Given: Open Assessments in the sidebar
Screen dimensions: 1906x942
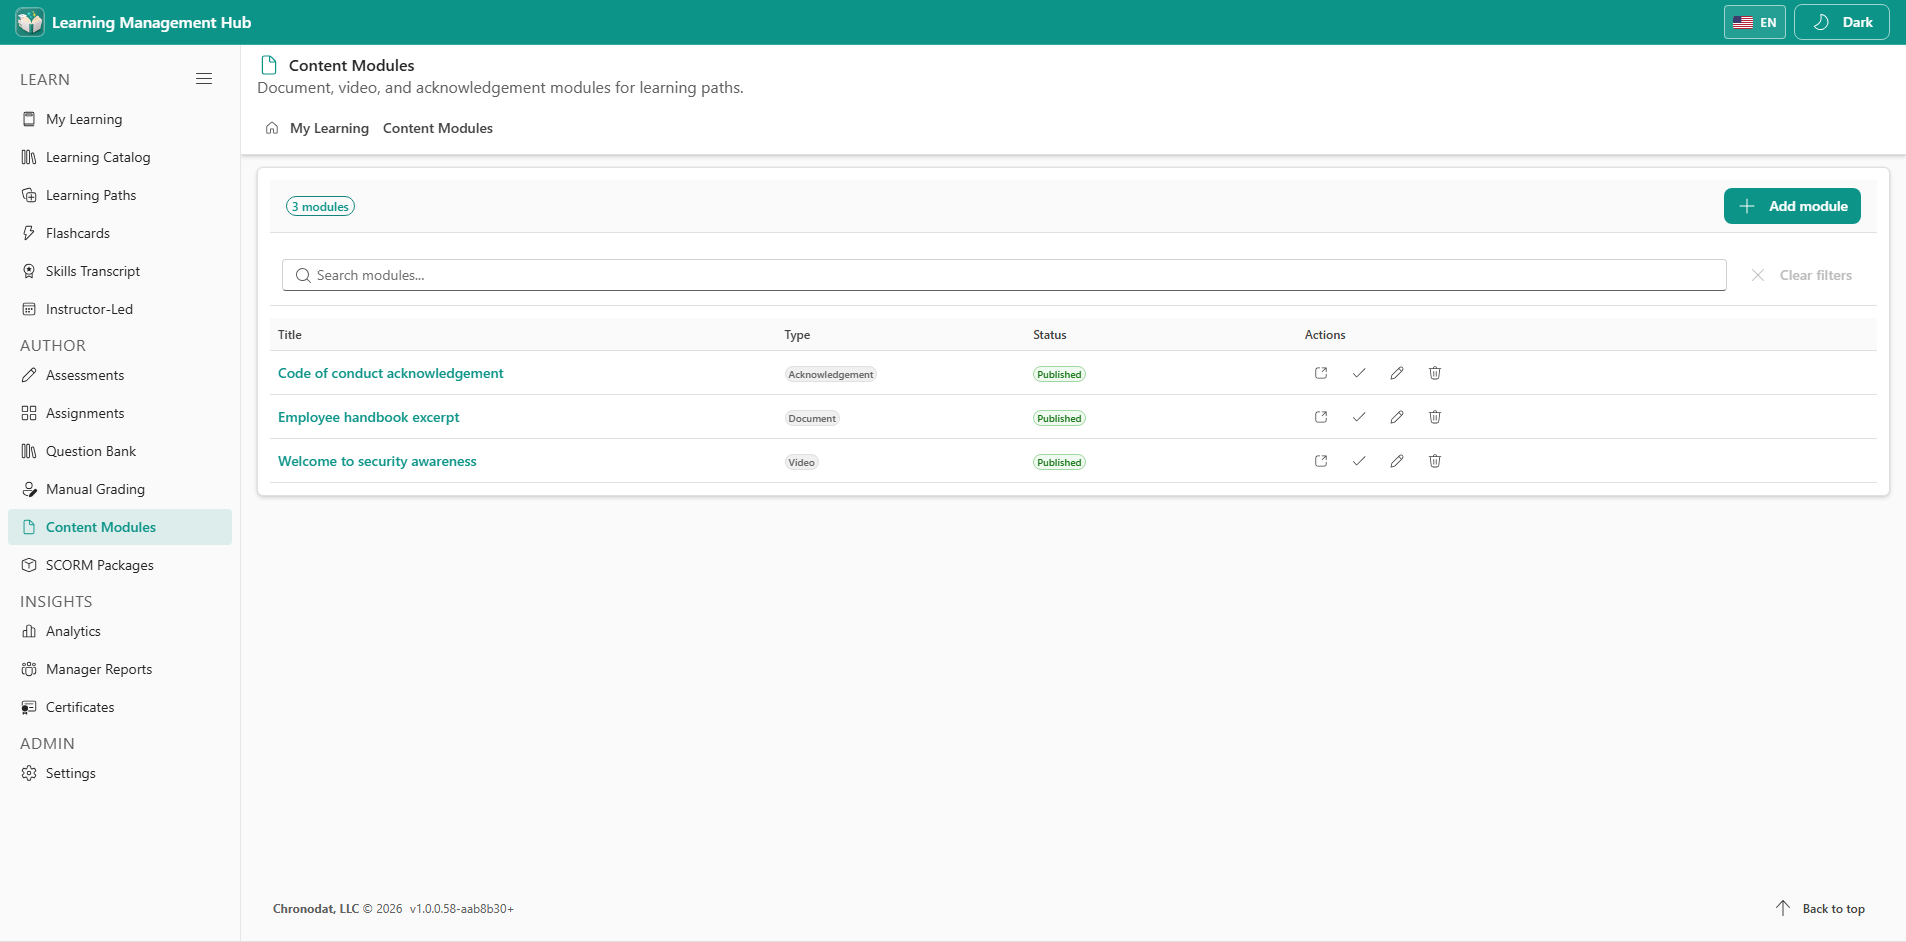Looking at the screenshot, I should 120,375.
